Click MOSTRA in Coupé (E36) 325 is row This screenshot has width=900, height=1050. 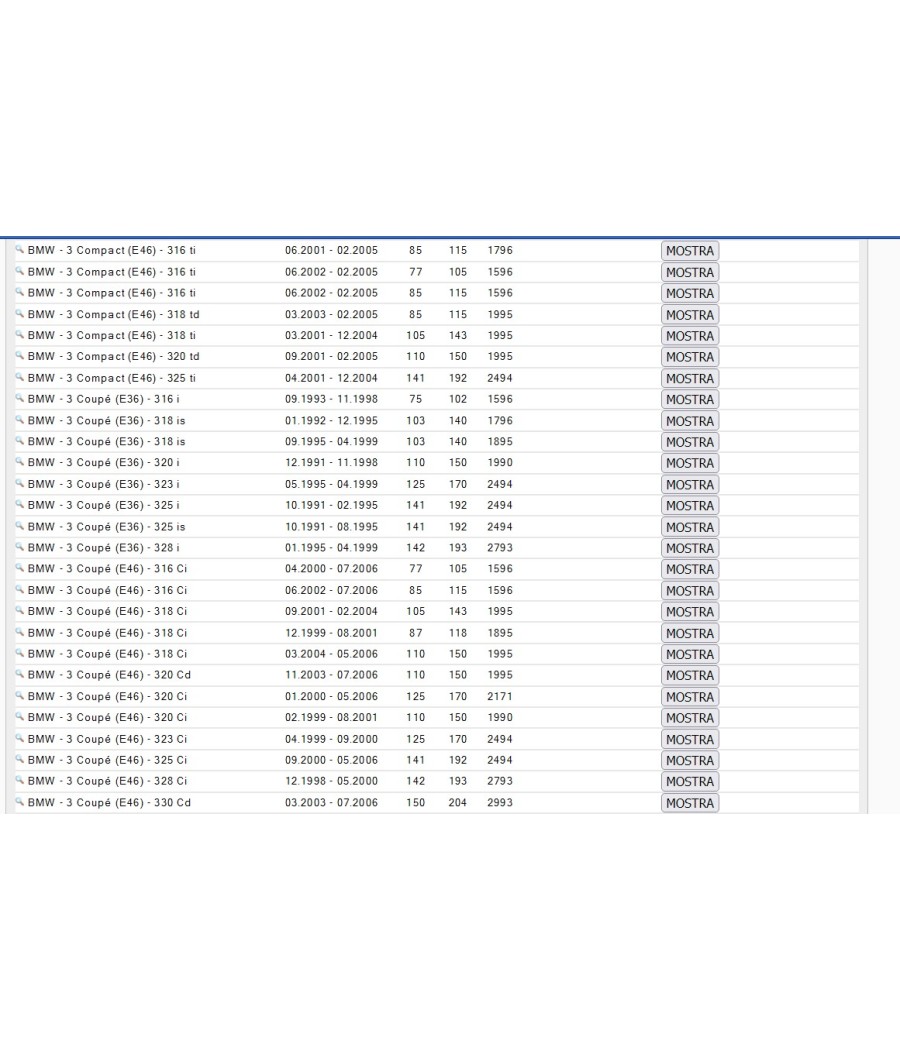click(690, 527)
